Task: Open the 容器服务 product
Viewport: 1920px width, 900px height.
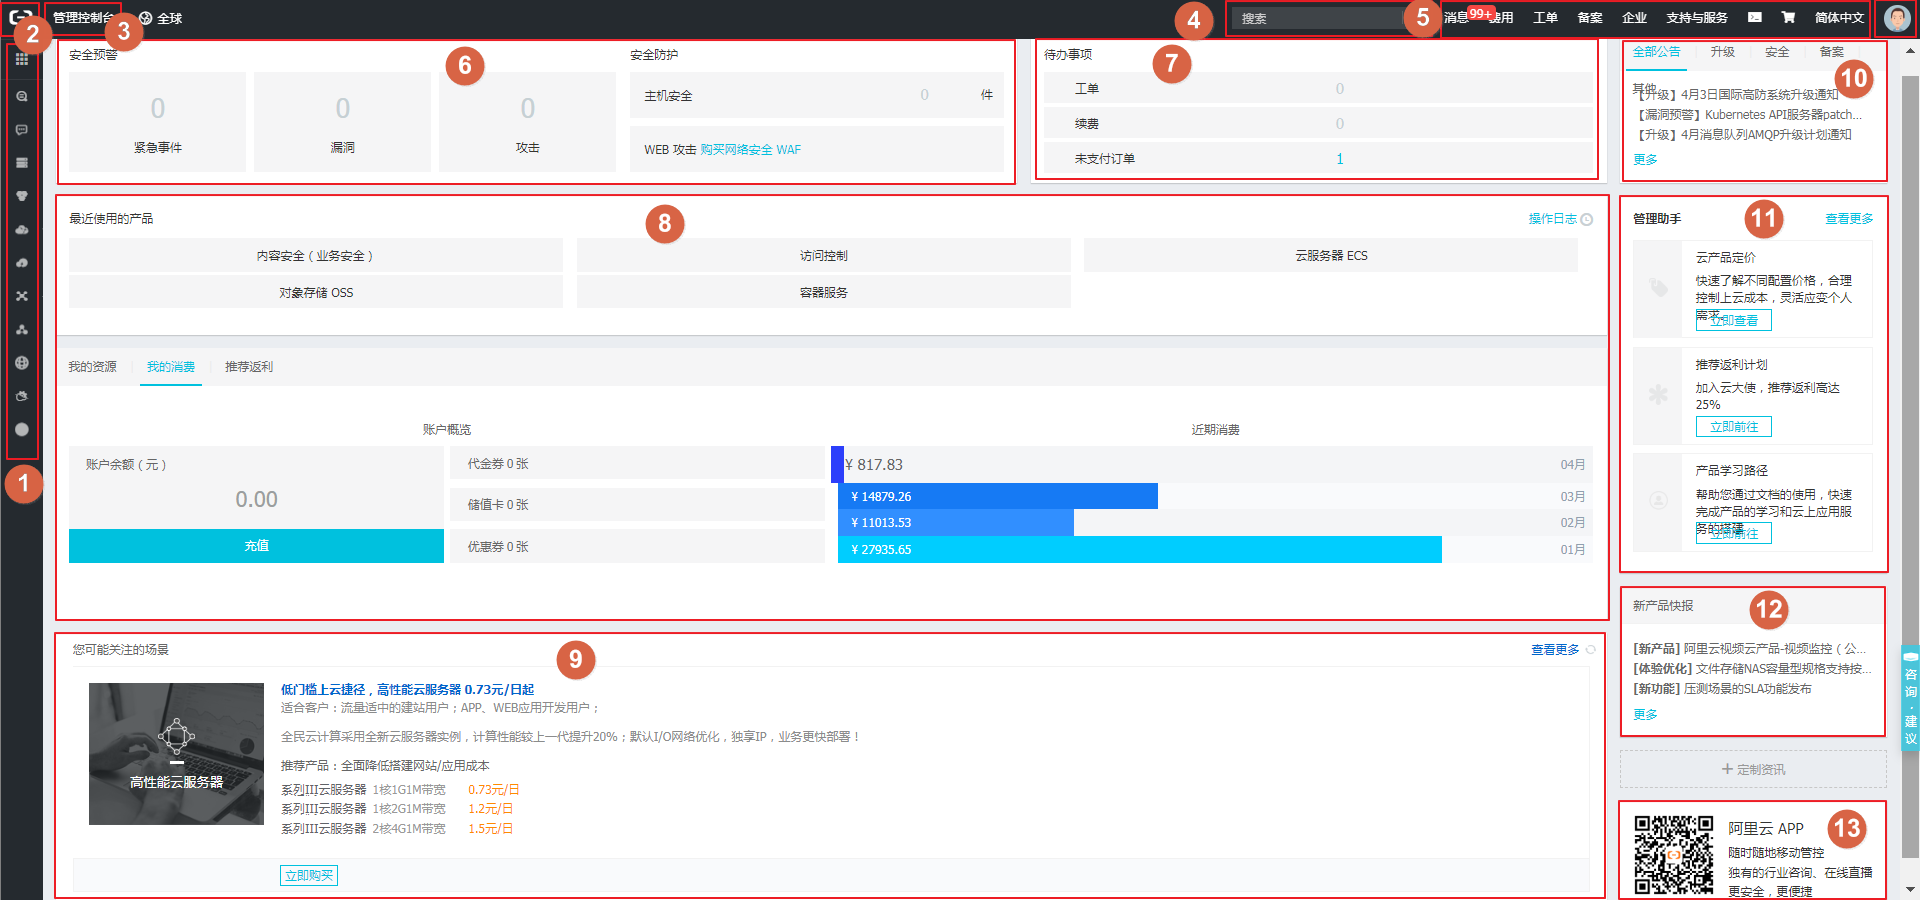Action: point(823,293)
